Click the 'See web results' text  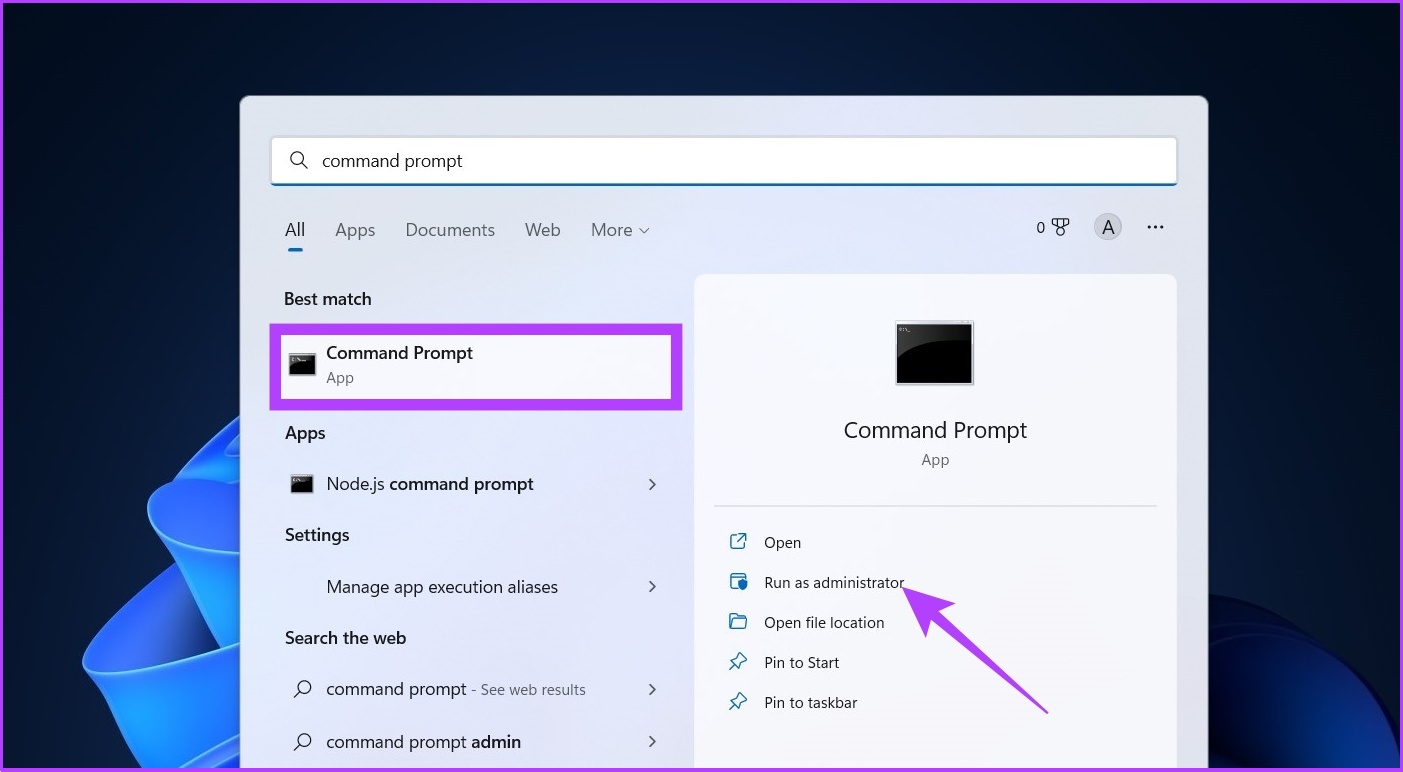click(533, 690)
